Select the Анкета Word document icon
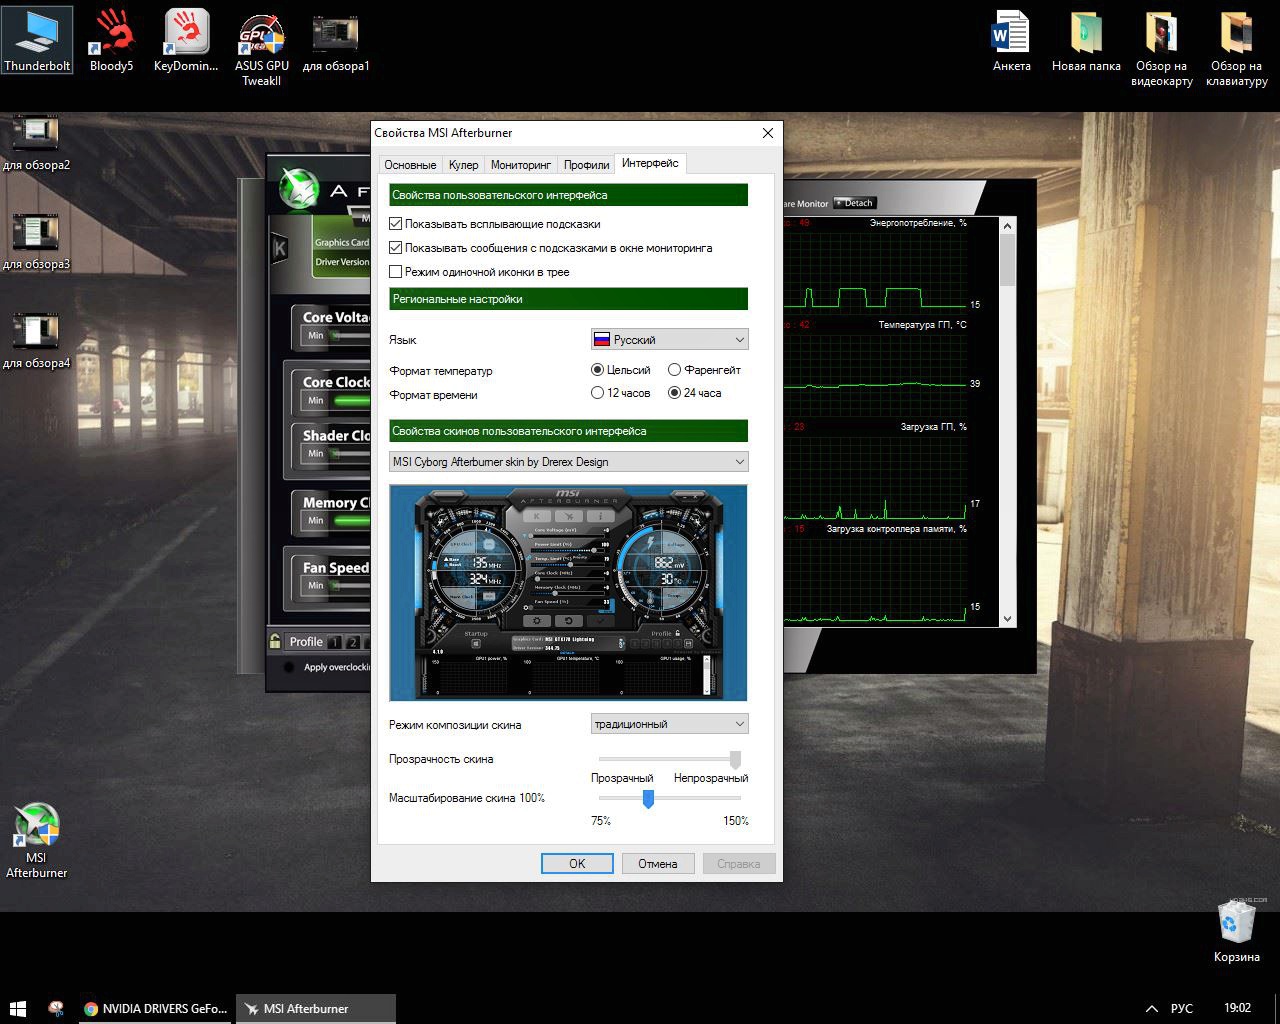Image resolution: width=1280 pixels, height=1024 pixels. (1011, 40)
